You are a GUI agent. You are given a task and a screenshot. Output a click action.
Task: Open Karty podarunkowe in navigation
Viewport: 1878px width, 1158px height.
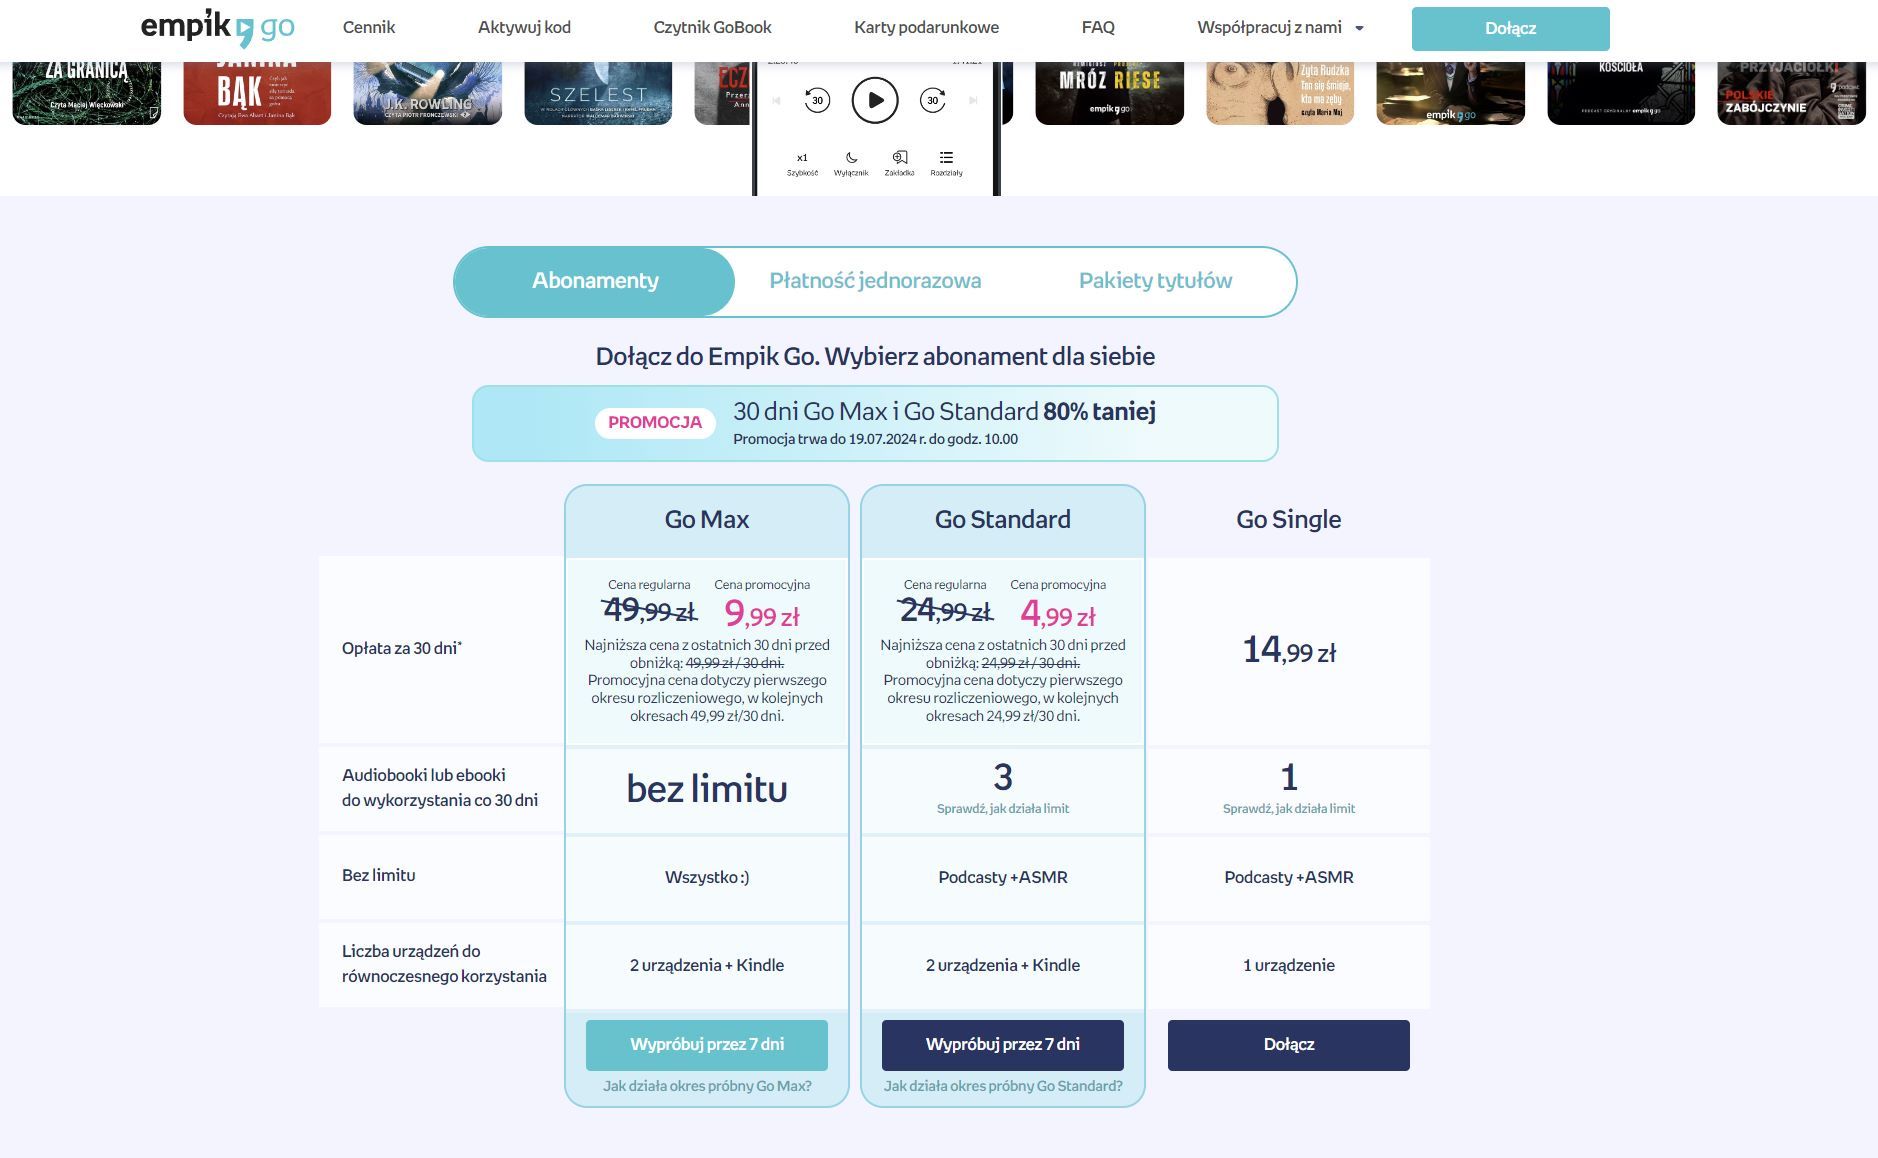[926, 28]
